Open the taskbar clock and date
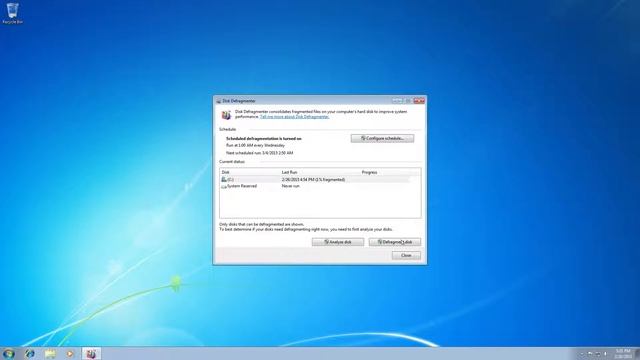 [x=623, y=353]
